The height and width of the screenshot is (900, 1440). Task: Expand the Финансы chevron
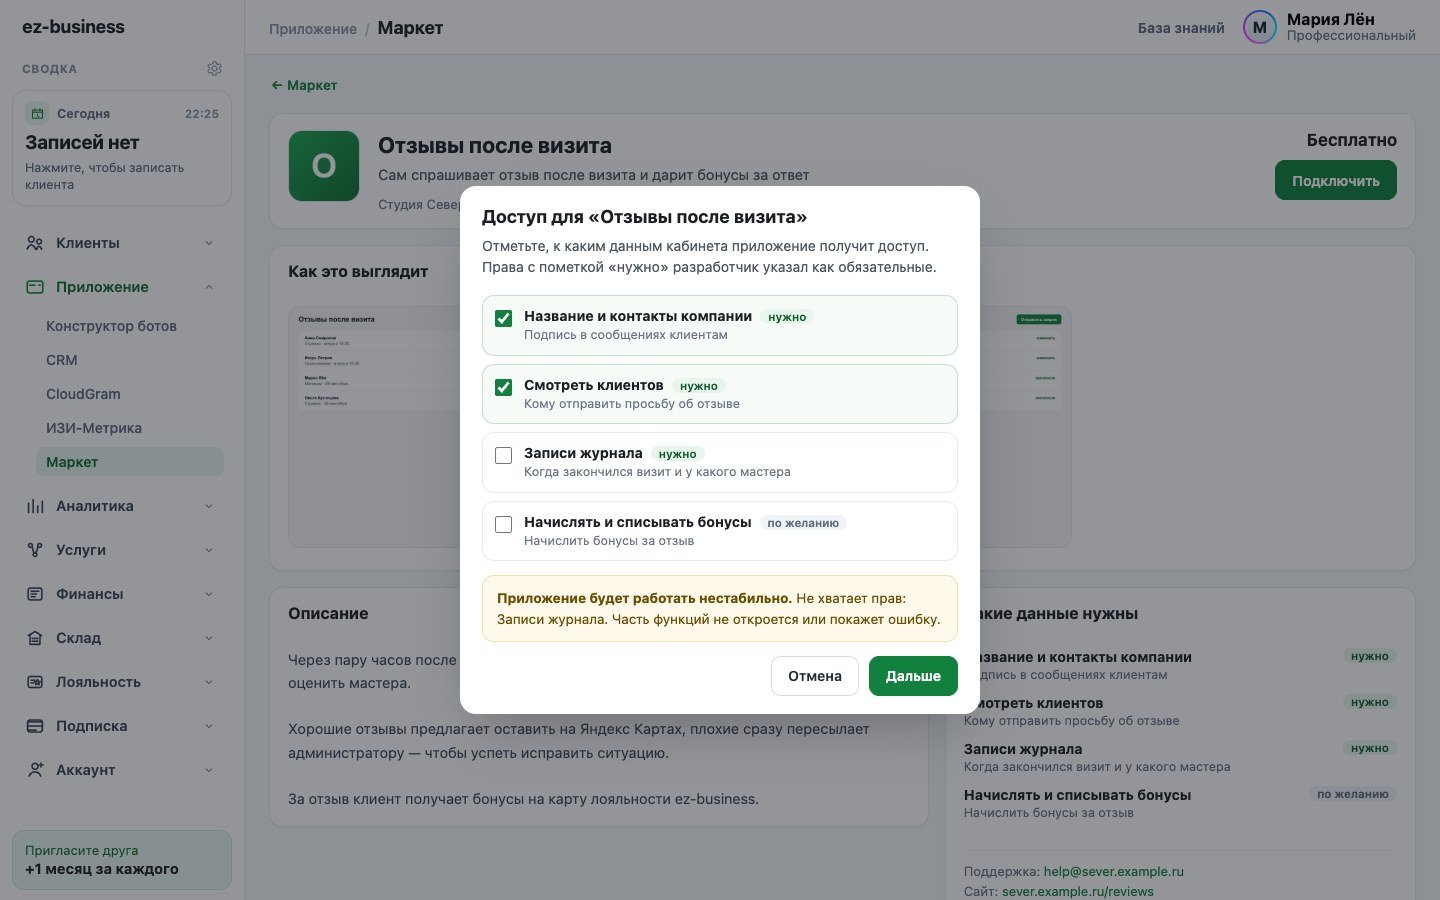[209, 594]
